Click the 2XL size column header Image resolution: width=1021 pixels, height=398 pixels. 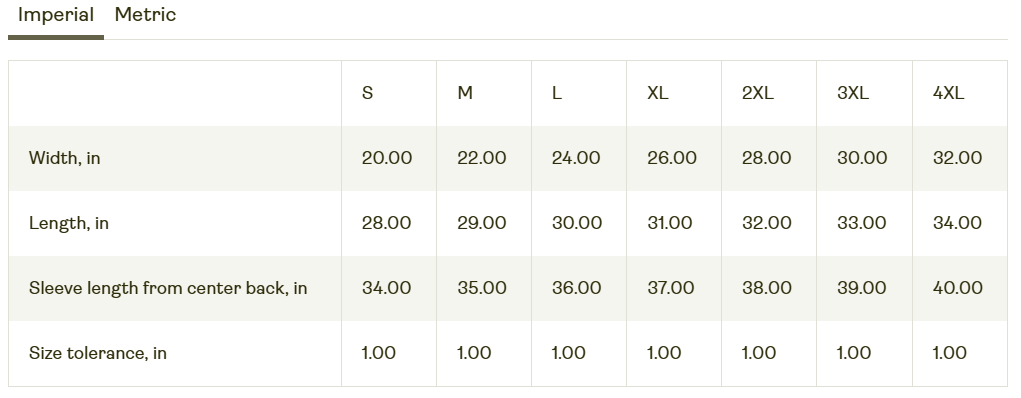pyautogui.click(x=758, y=93)
